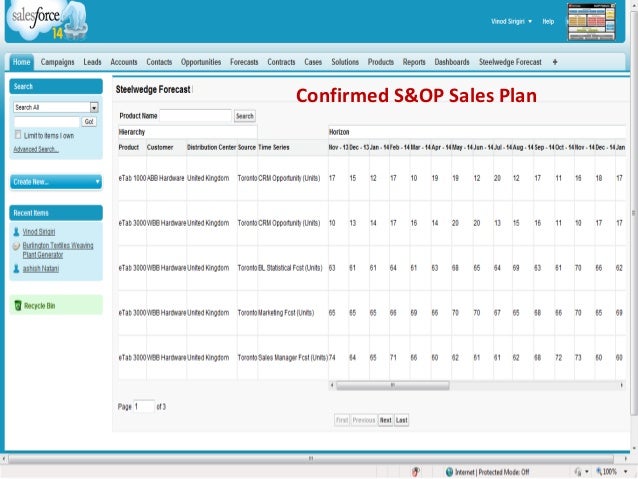Open the Vinod Sirigiri user menu
This screenshot has width=638, height=479.
coord(511,21)
